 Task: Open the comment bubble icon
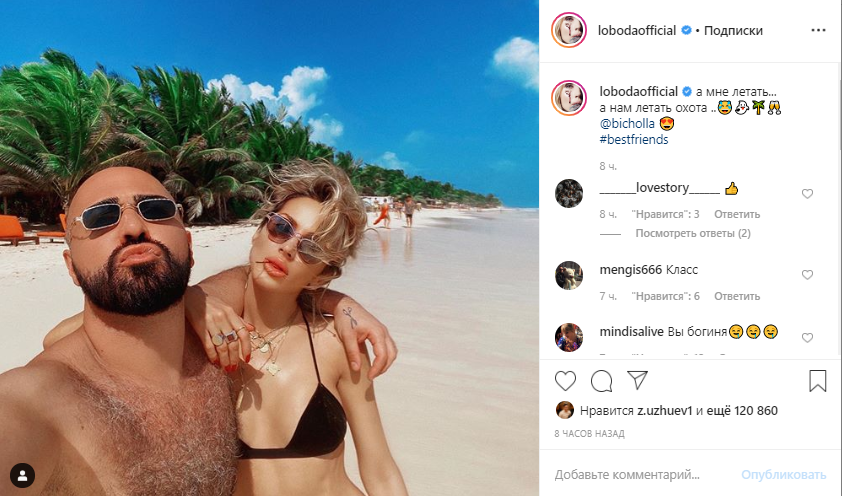coord(601,381)
